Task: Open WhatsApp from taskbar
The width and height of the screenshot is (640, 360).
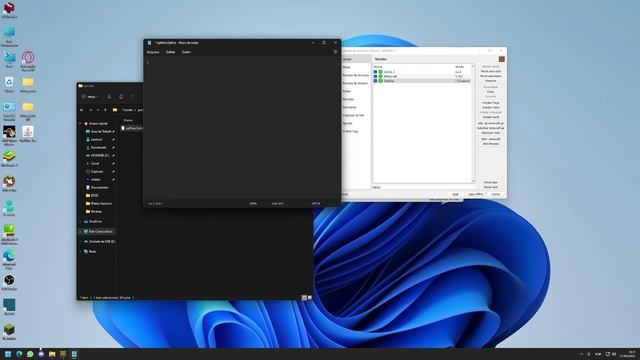Action: click(x=30, y=354)
